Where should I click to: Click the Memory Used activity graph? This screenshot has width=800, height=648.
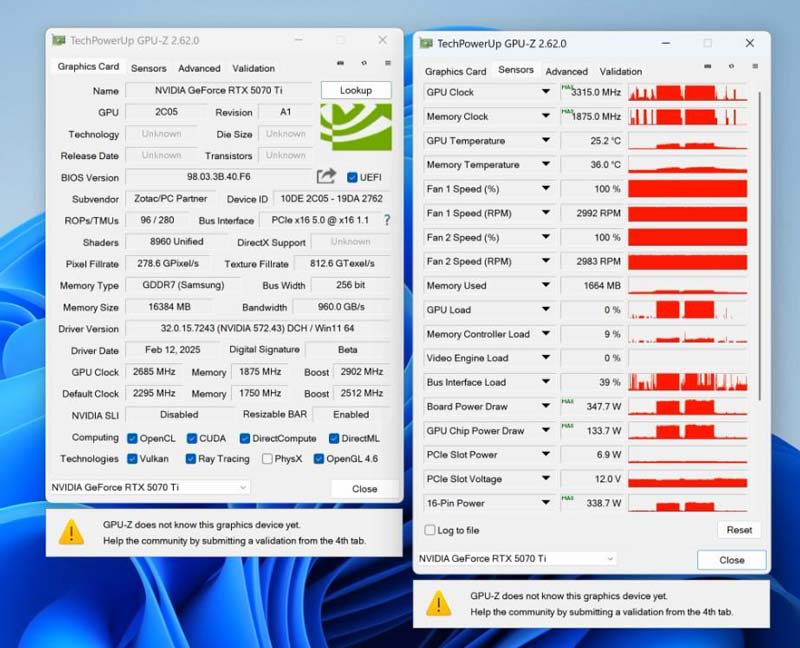(x=690, y=285)
